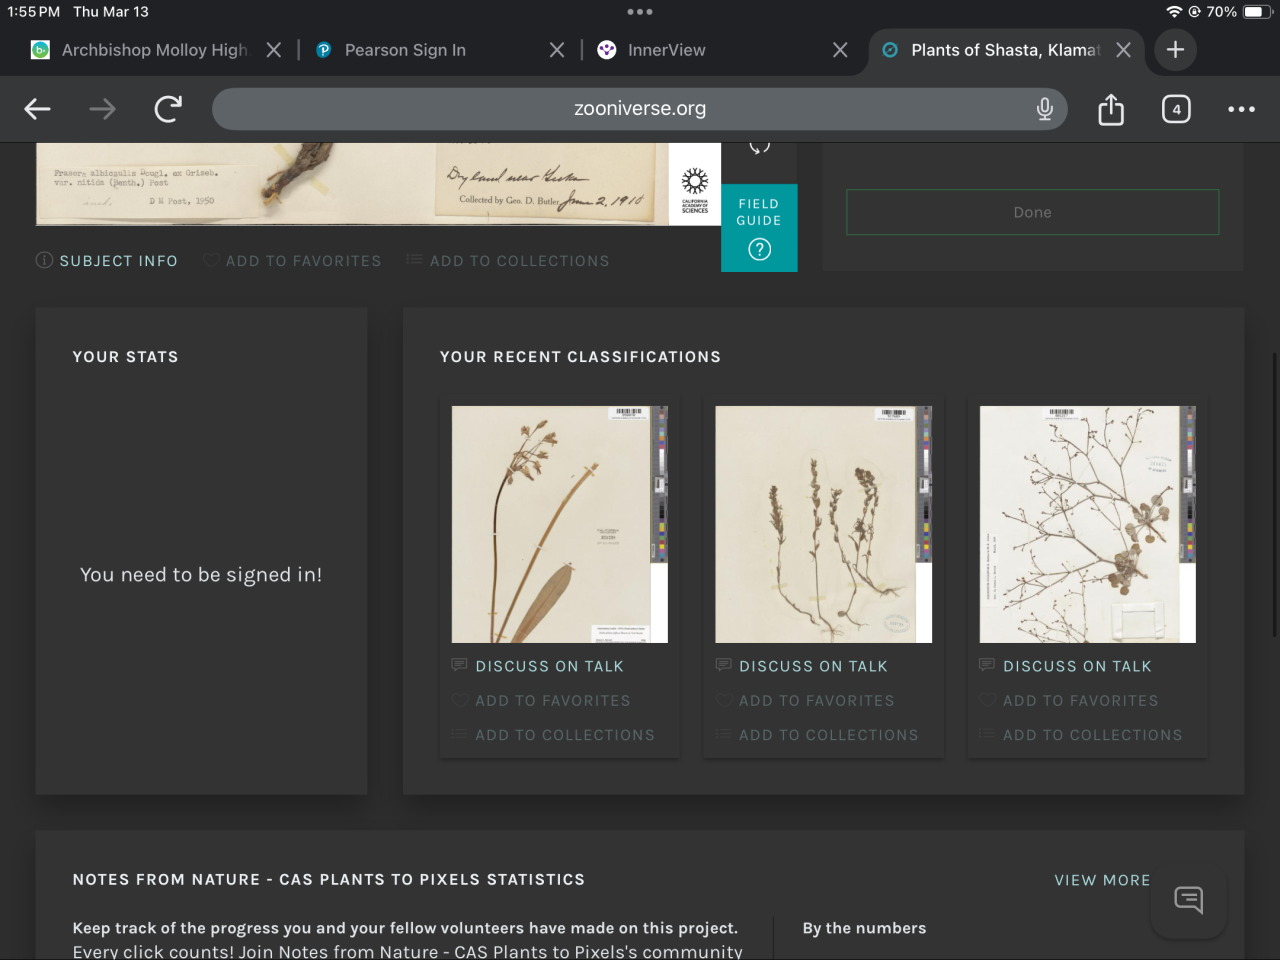Click the 'By the numbers' heading
Image resolution: width=1280 pixels, height=960 pixels.
pos(864,928)
